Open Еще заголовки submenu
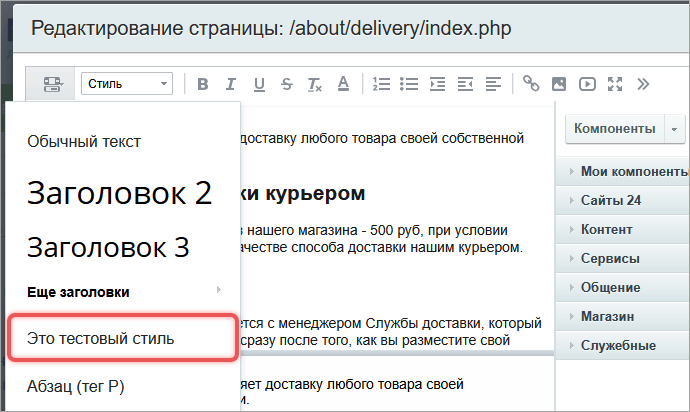Viewport: 690px width, 412px height. click(78, 292)
